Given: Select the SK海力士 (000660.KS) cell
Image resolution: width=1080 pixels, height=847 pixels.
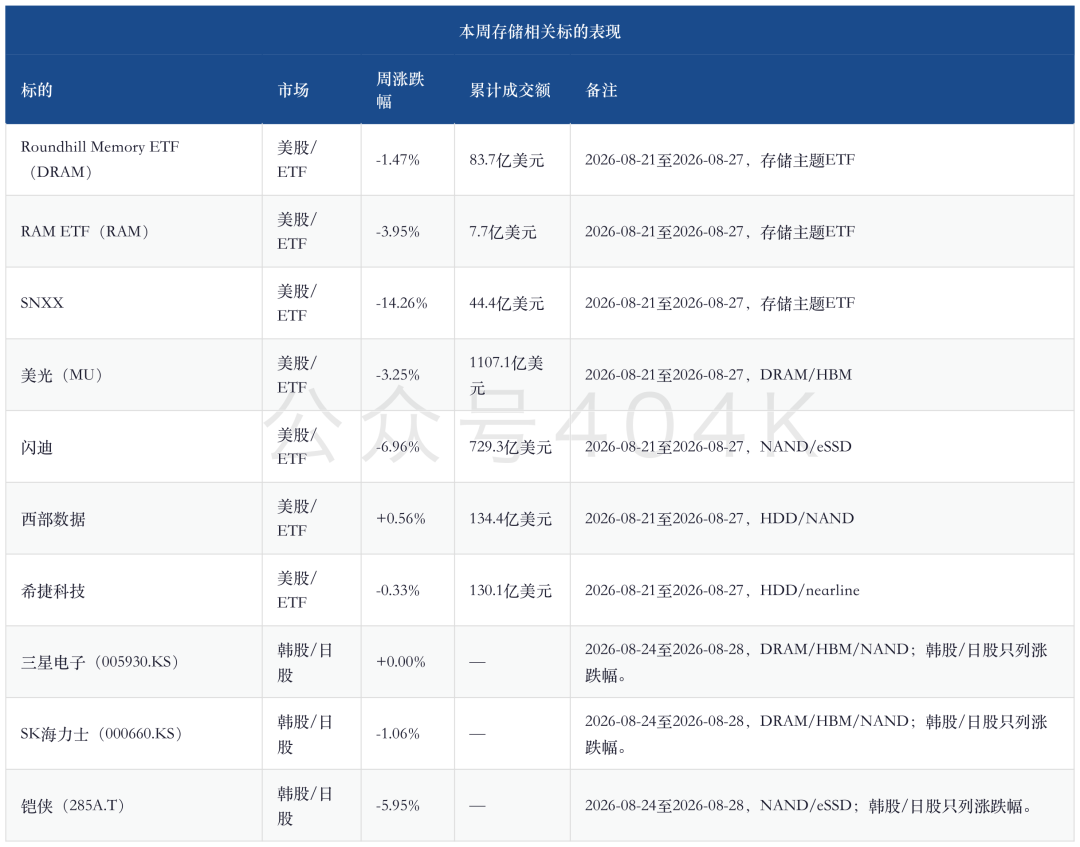Looking at the screenshot, I should tap(134, 734).
